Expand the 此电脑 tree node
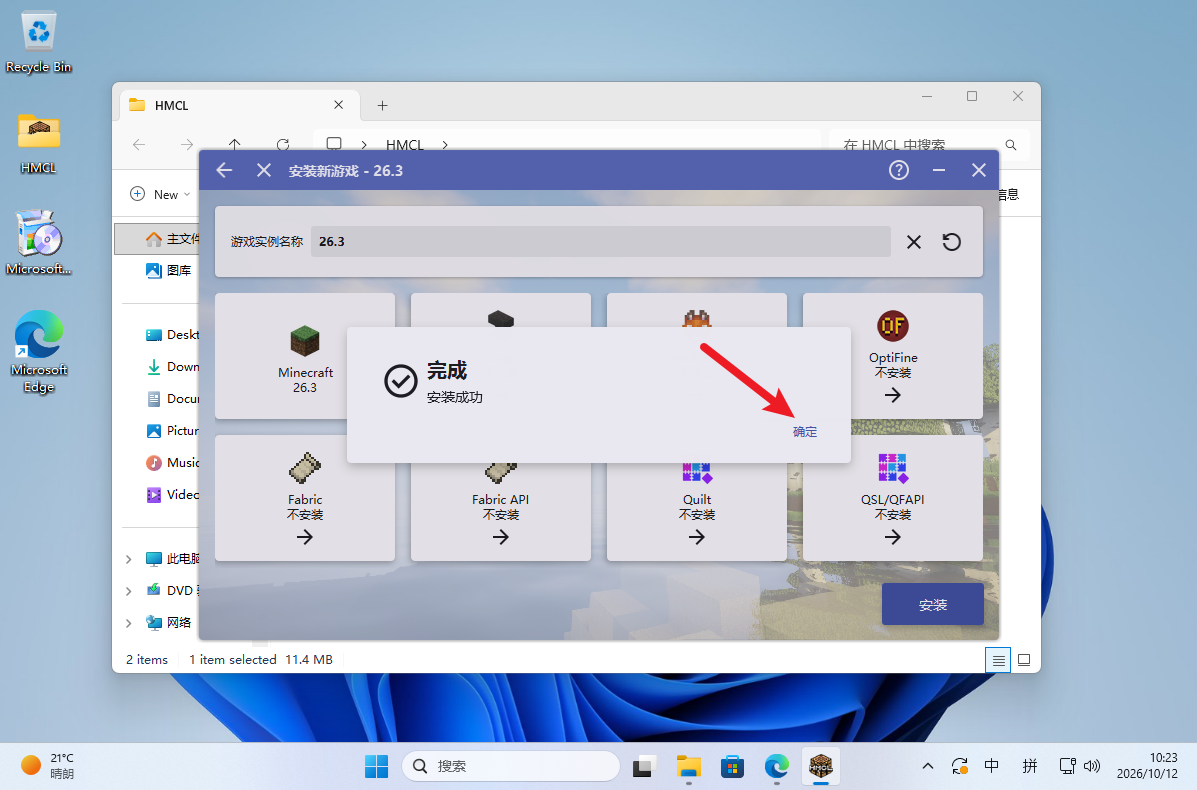The width and height of the screenshot is (1197, 790). (128, 559)
